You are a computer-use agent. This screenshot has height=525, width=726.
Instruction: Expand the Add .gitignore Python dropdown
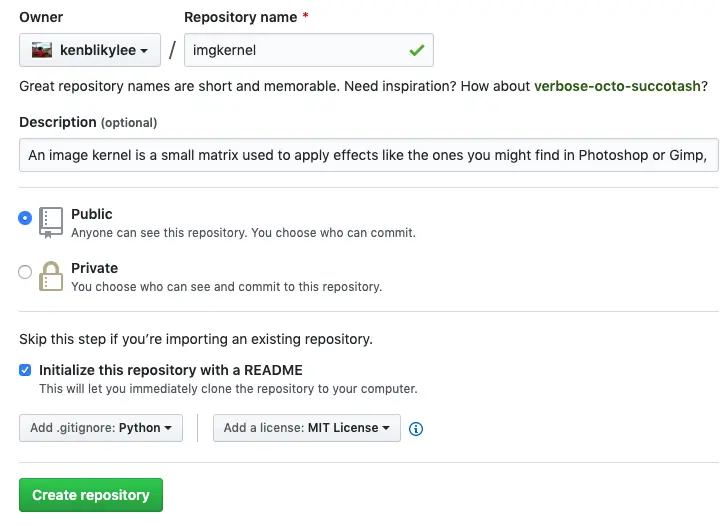(x=100, y=428)
